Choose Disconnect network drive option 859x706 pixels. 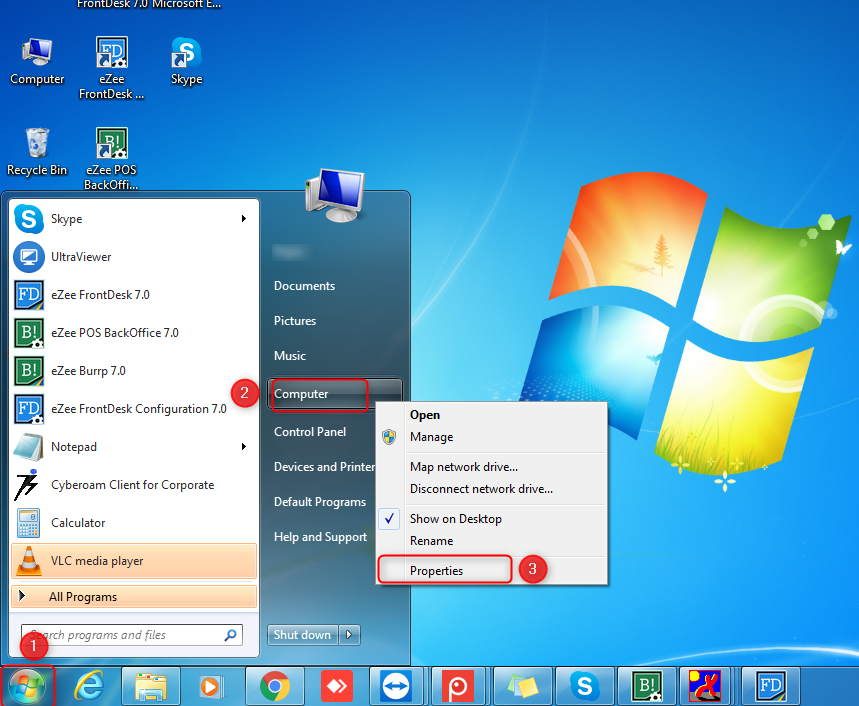491,489
